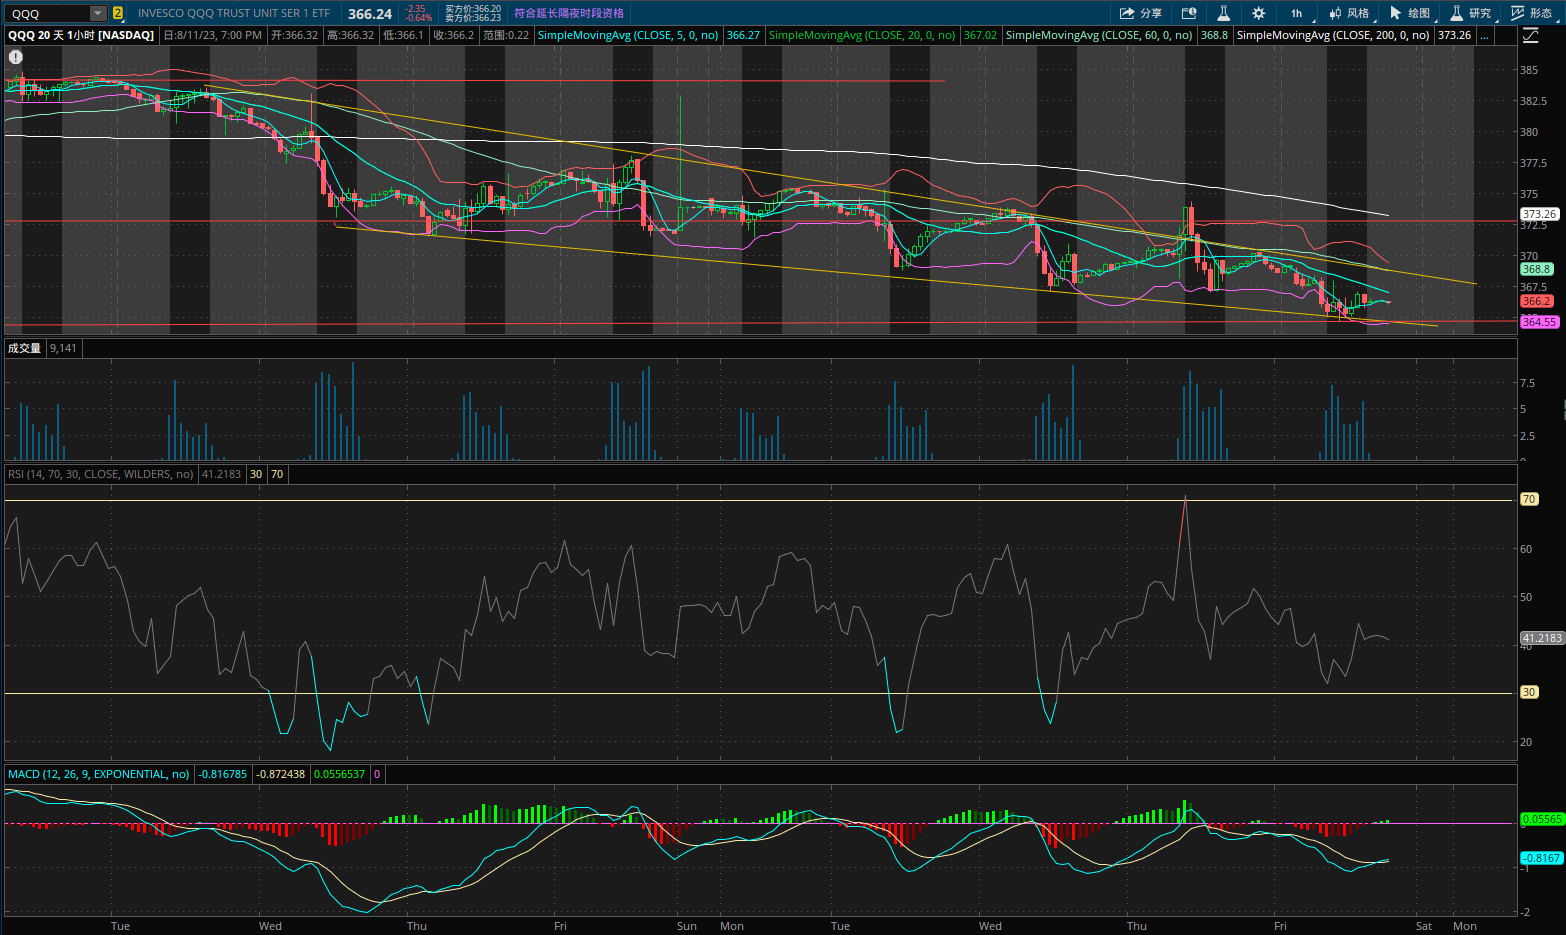Click the MACD signal value -0.872438

click(x=281, y=774)
